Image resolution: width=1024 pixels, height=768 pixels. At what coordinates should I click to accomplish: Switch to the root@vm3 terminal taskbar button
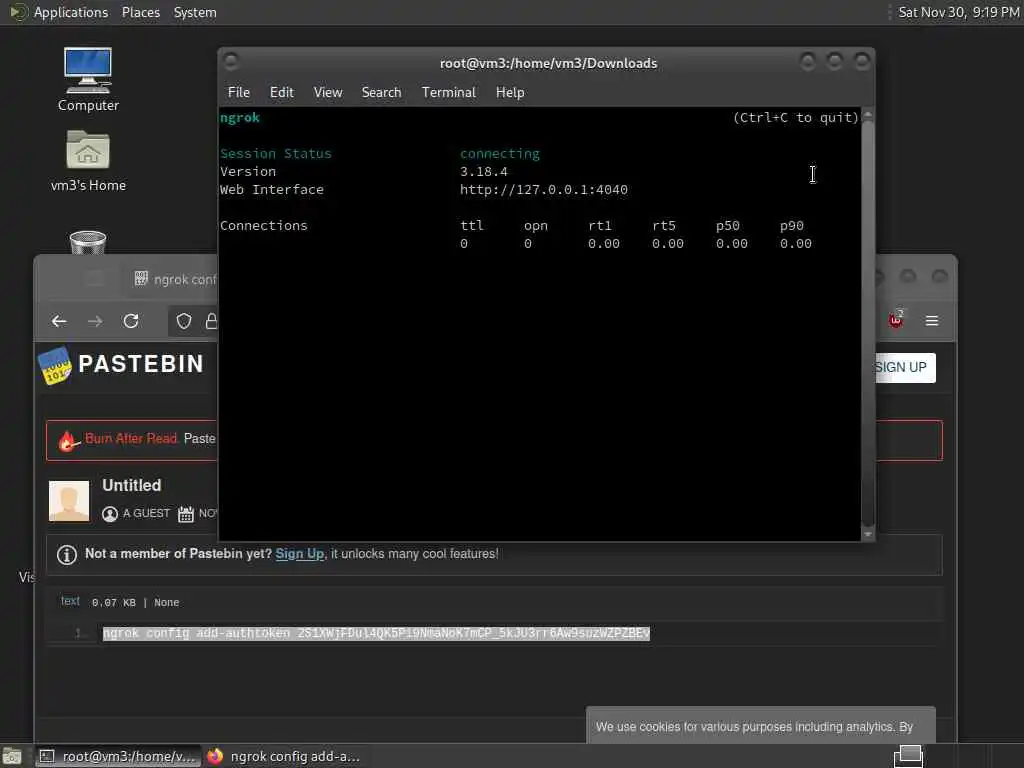click(x=118, y=756)
